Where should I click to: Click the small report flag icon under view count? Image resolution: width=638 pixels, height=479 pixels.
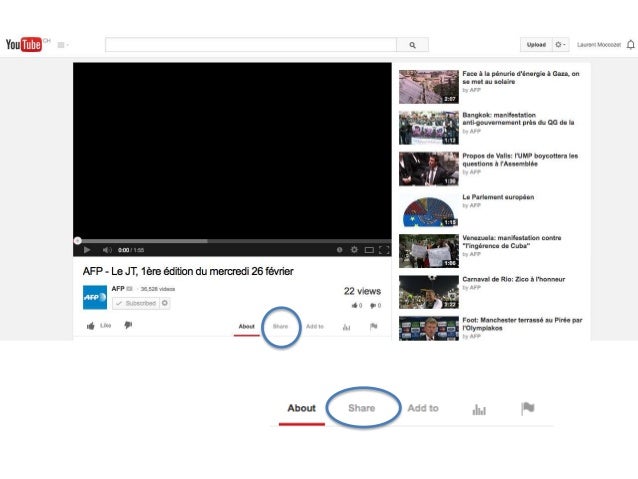(374, 326)
